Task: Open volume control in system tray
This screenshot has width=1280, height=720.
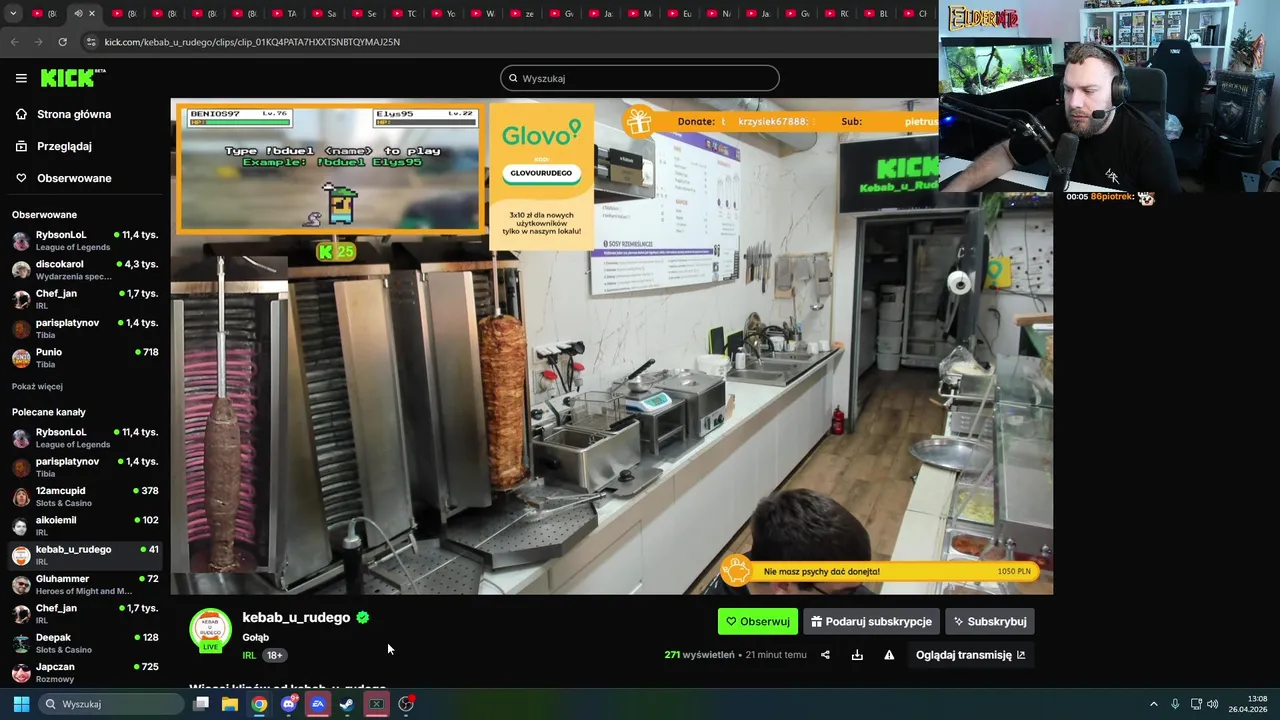Action: click(1213, 704)
